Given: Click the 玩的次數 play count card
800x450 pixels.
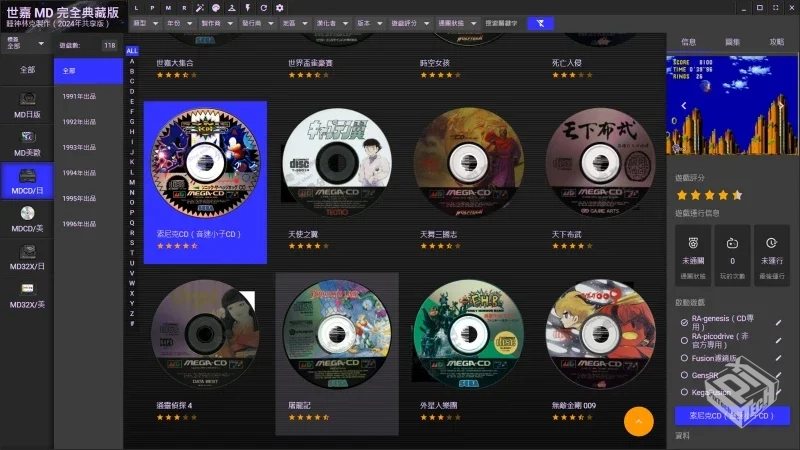Looking at the screenshot, I should tap(732, 255).
